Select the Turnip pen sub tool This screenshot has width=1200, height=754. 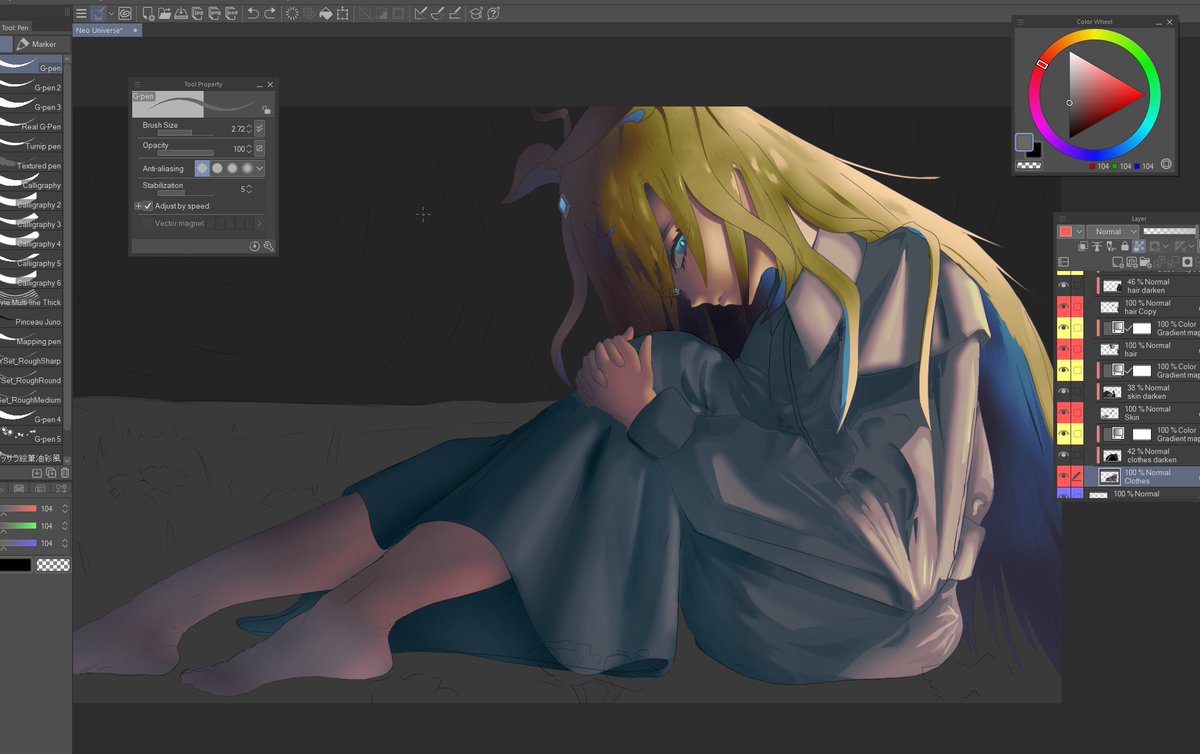pos(32,146)
